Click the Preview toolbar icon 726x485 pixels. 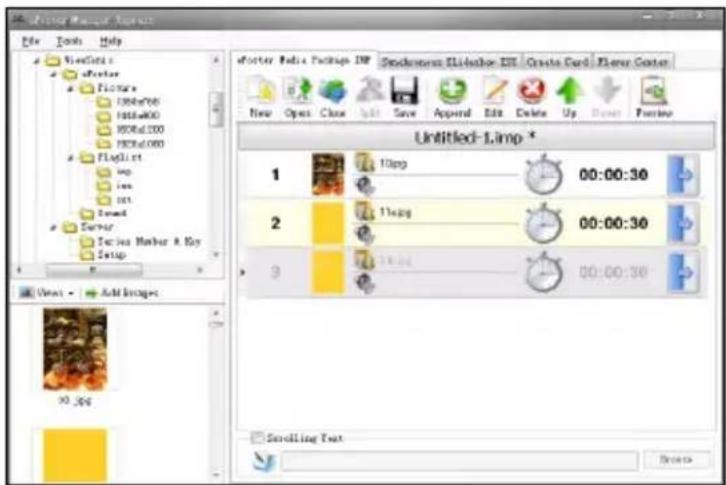coord(654,91)
